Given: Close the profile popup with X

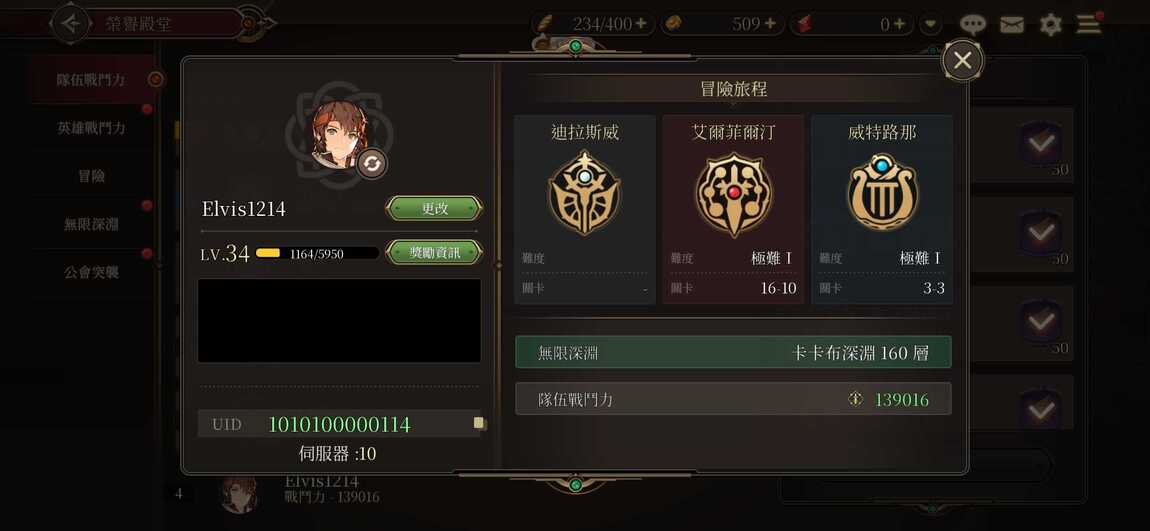Looking at the screenshot, I should 962,61.
